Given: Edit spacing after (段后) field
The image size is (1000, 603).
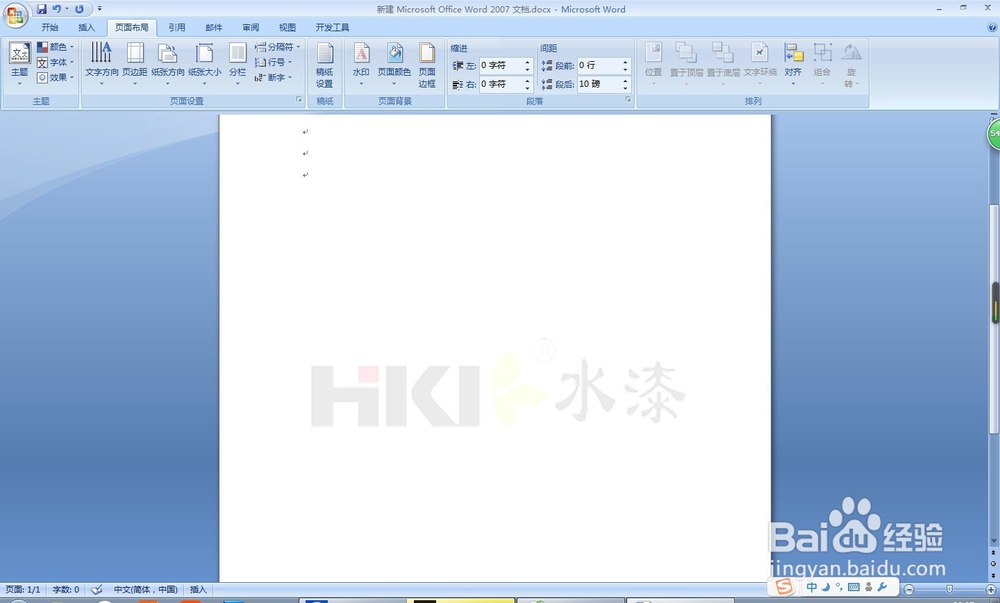Looking at the screenshot, I should [598, 84].
